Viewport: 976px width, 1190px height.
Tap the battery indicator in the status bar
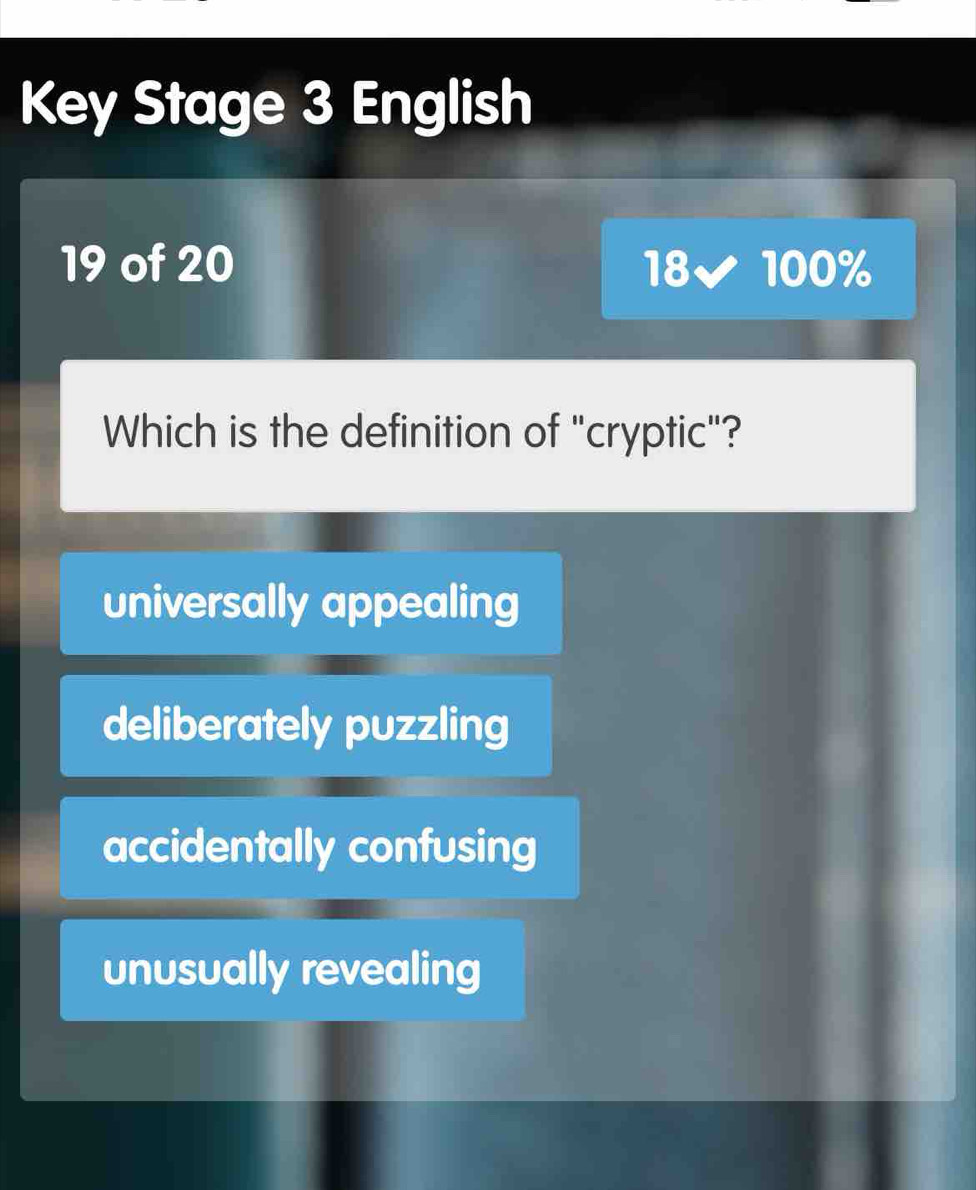click(x=880, y=2)
